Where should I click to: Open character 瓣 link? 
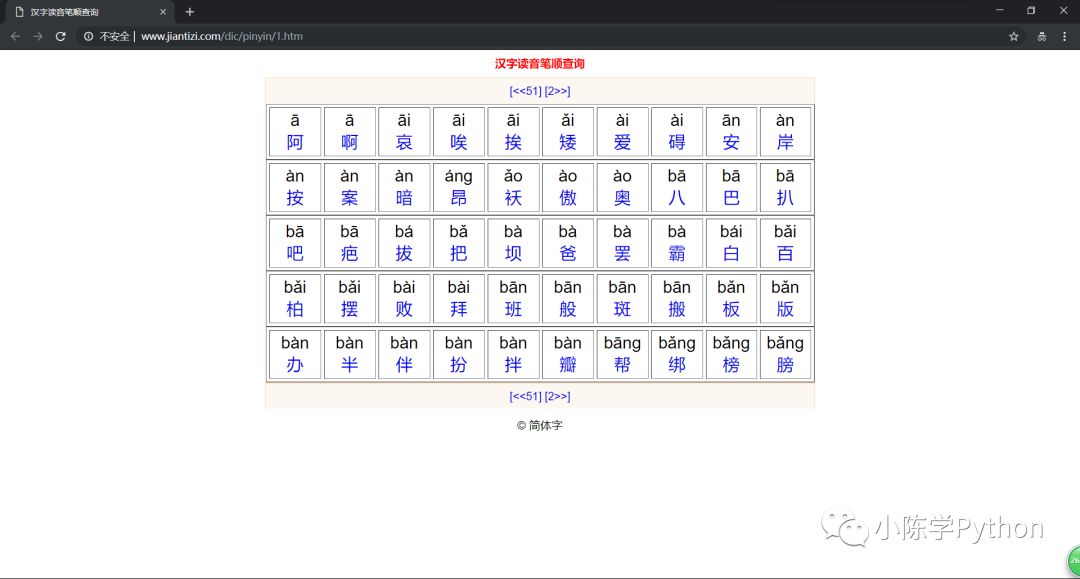tap(568, 366)
